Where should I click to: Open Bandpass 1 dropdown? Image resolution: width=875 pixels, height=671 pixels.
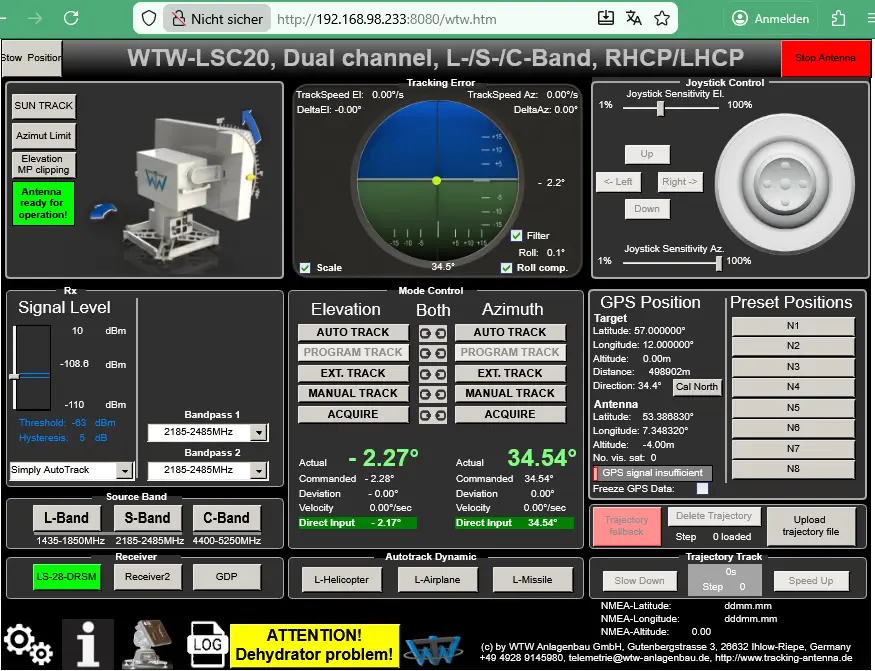(x=208, y=432)
